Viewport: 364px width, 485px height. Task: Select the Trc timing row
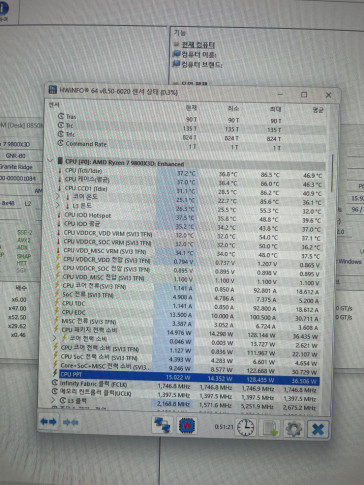coord(191,127)
